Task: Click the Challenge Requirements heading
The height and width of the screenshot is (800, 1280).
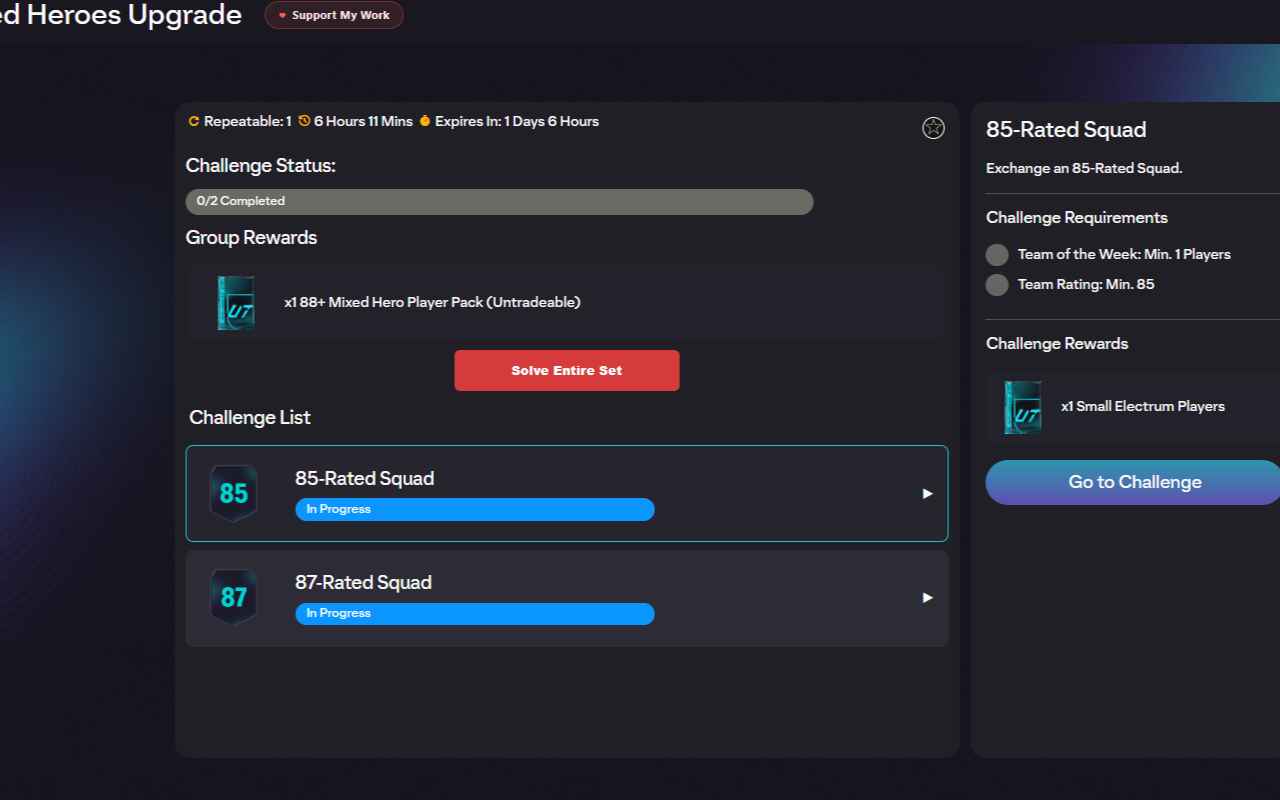Action: pyautogui.click(x=1077, y=217)
